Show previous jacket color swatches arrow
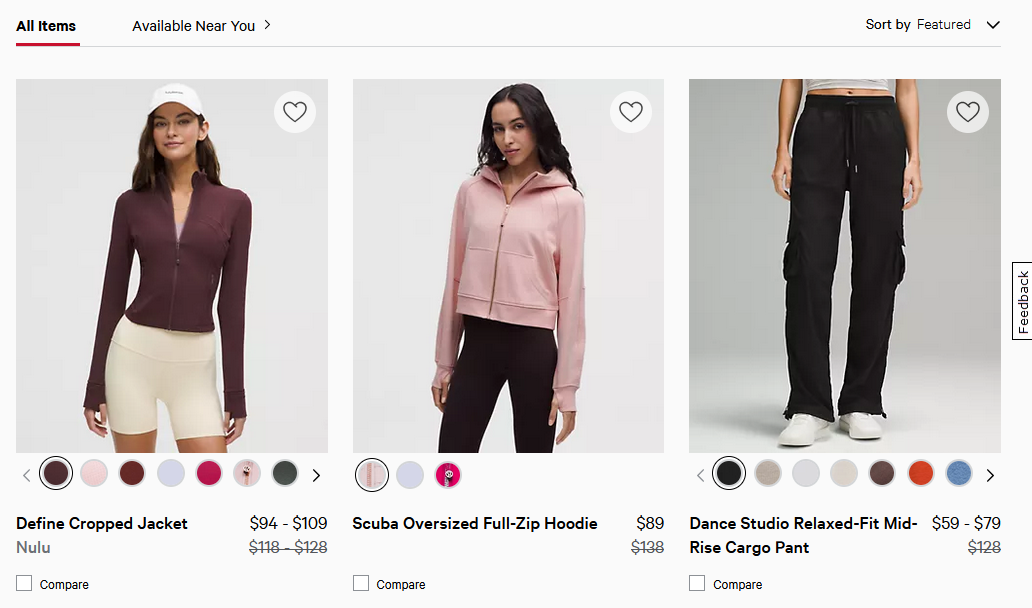 (x=27, y=475)
